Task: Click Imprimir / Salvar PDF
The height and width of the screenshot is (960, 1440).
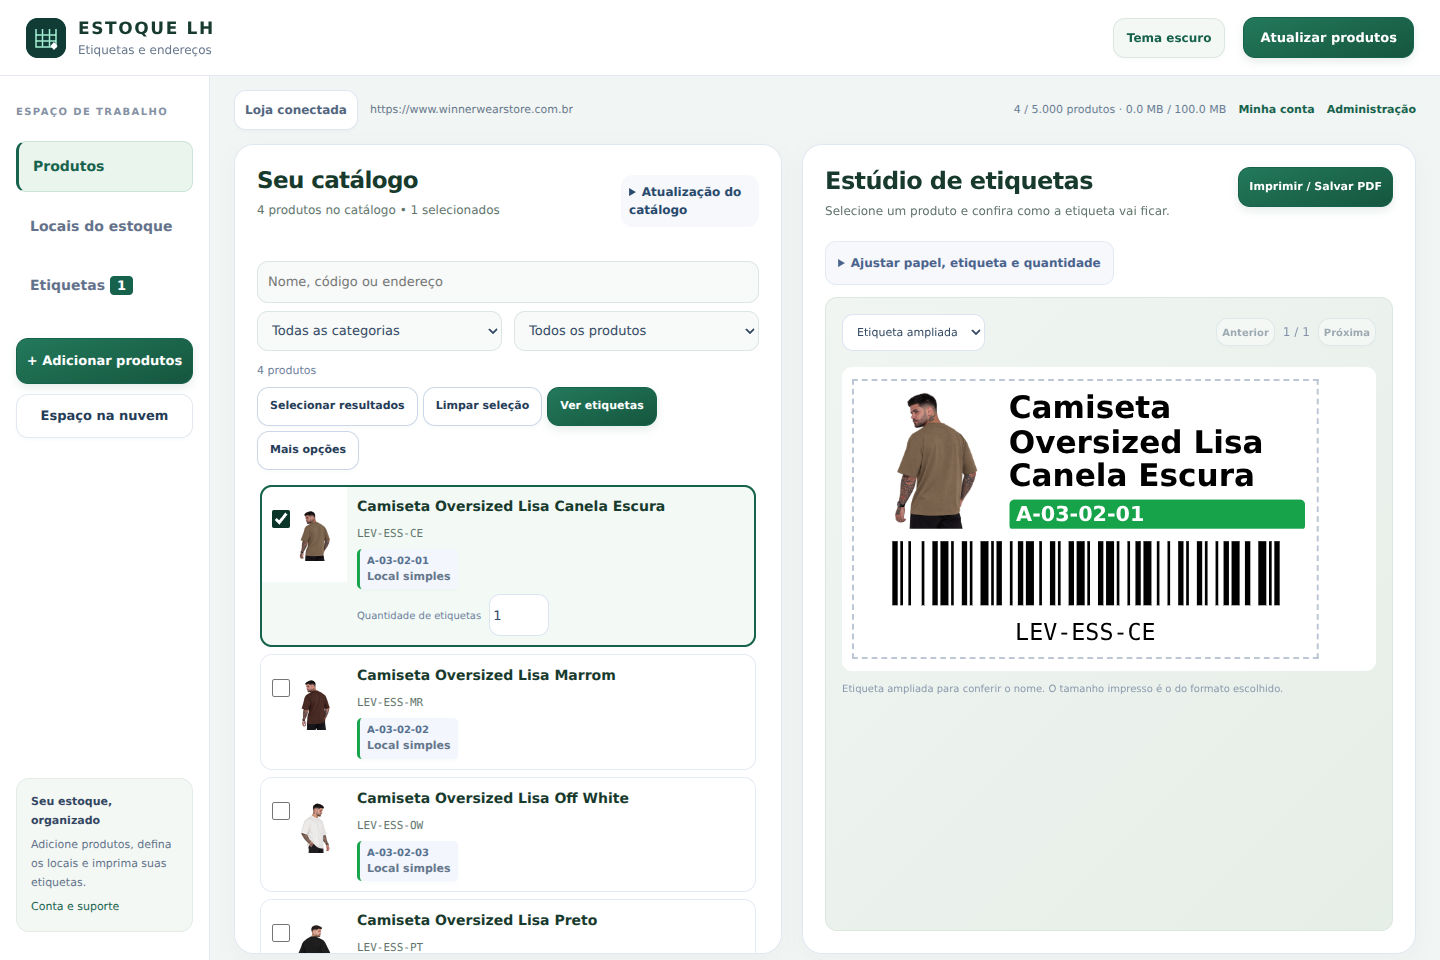Action: (1315, 187)
